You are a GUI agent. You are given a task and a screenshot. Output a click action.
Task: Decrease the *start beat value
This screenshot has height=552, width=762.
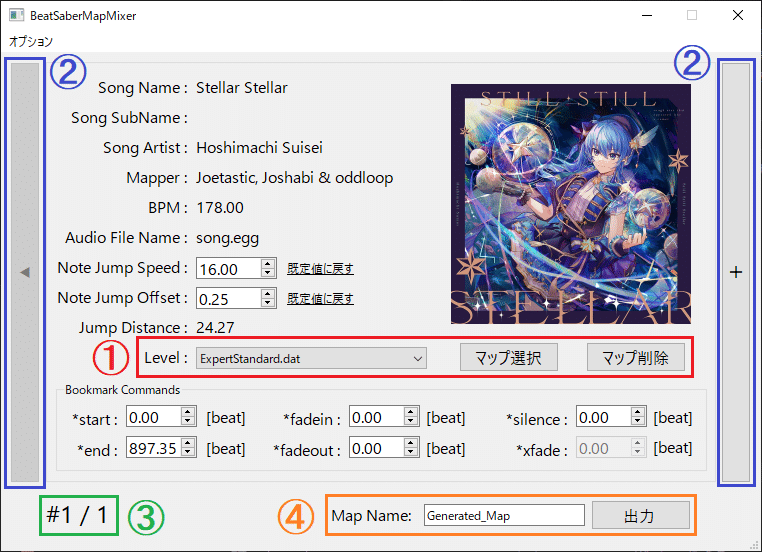pos(188,421)
